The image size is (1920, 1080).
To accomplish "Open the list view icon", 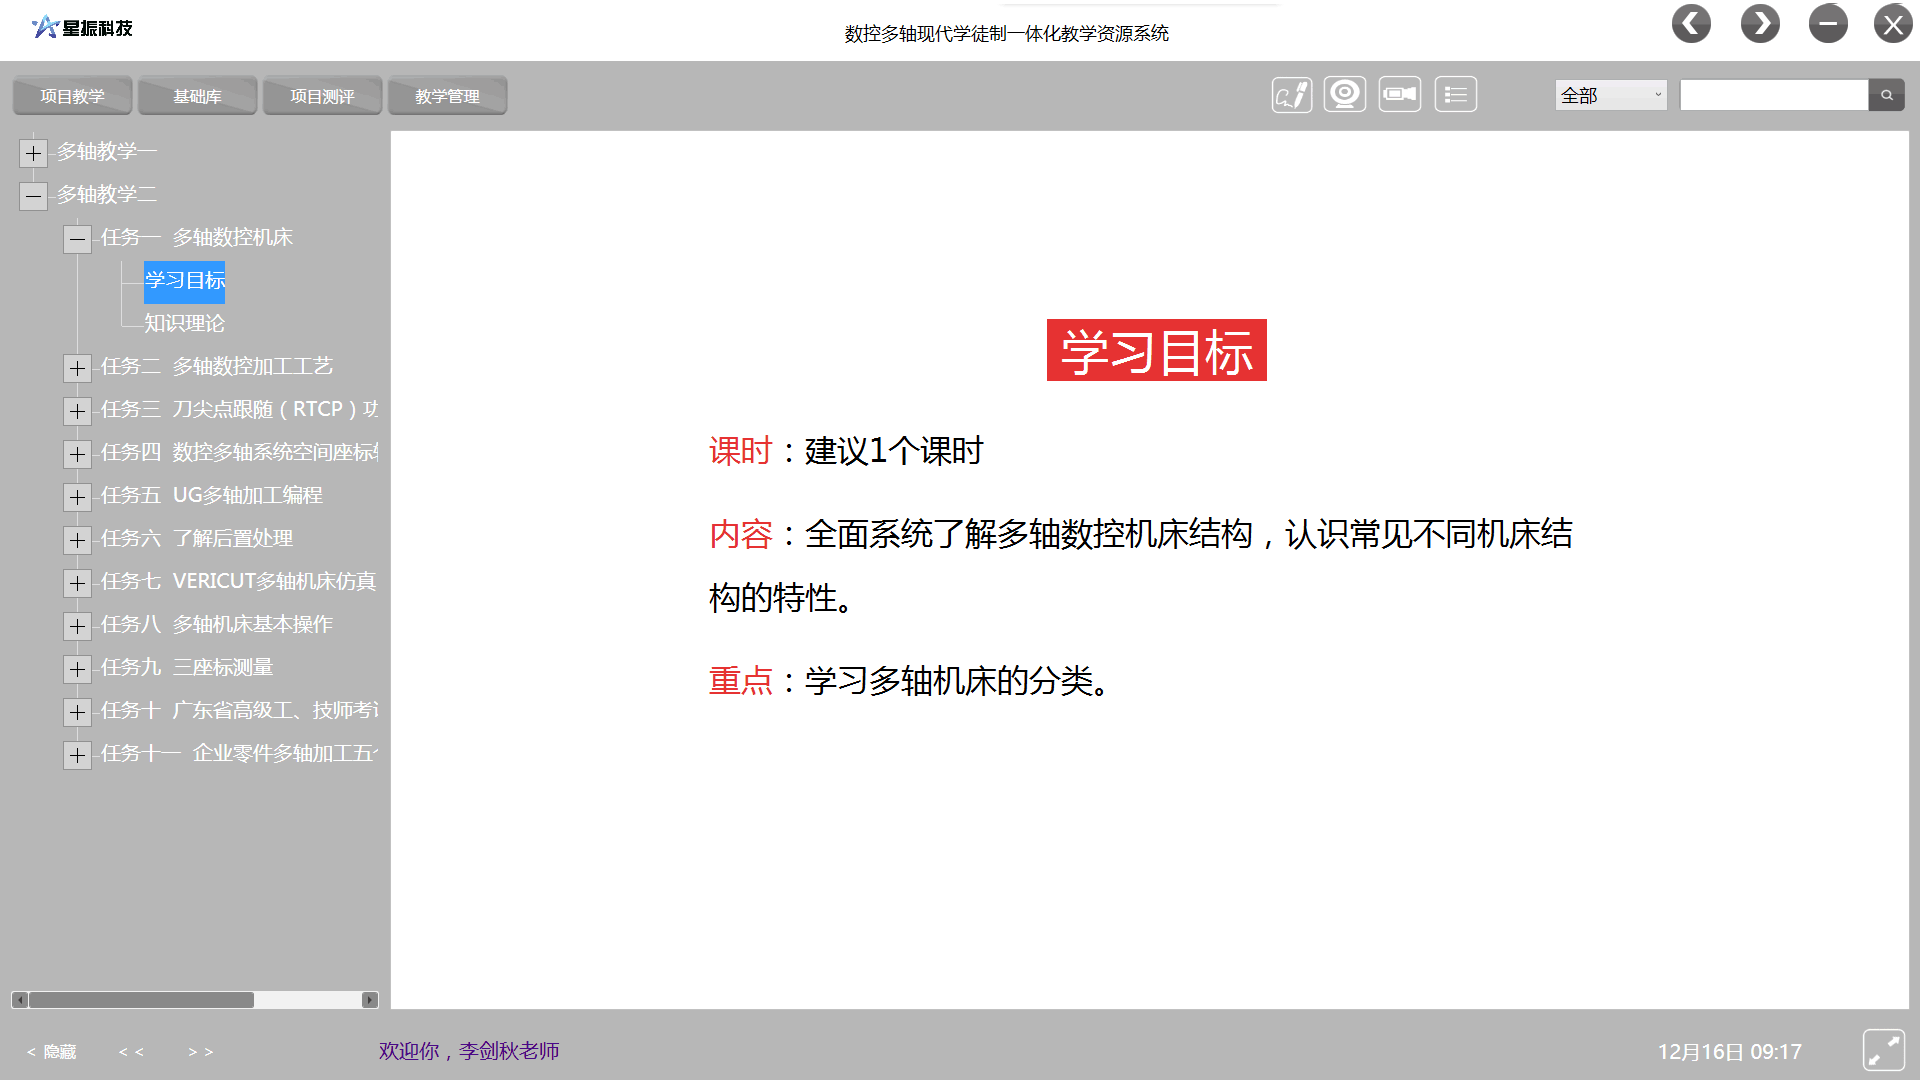I will (1455, 95).
